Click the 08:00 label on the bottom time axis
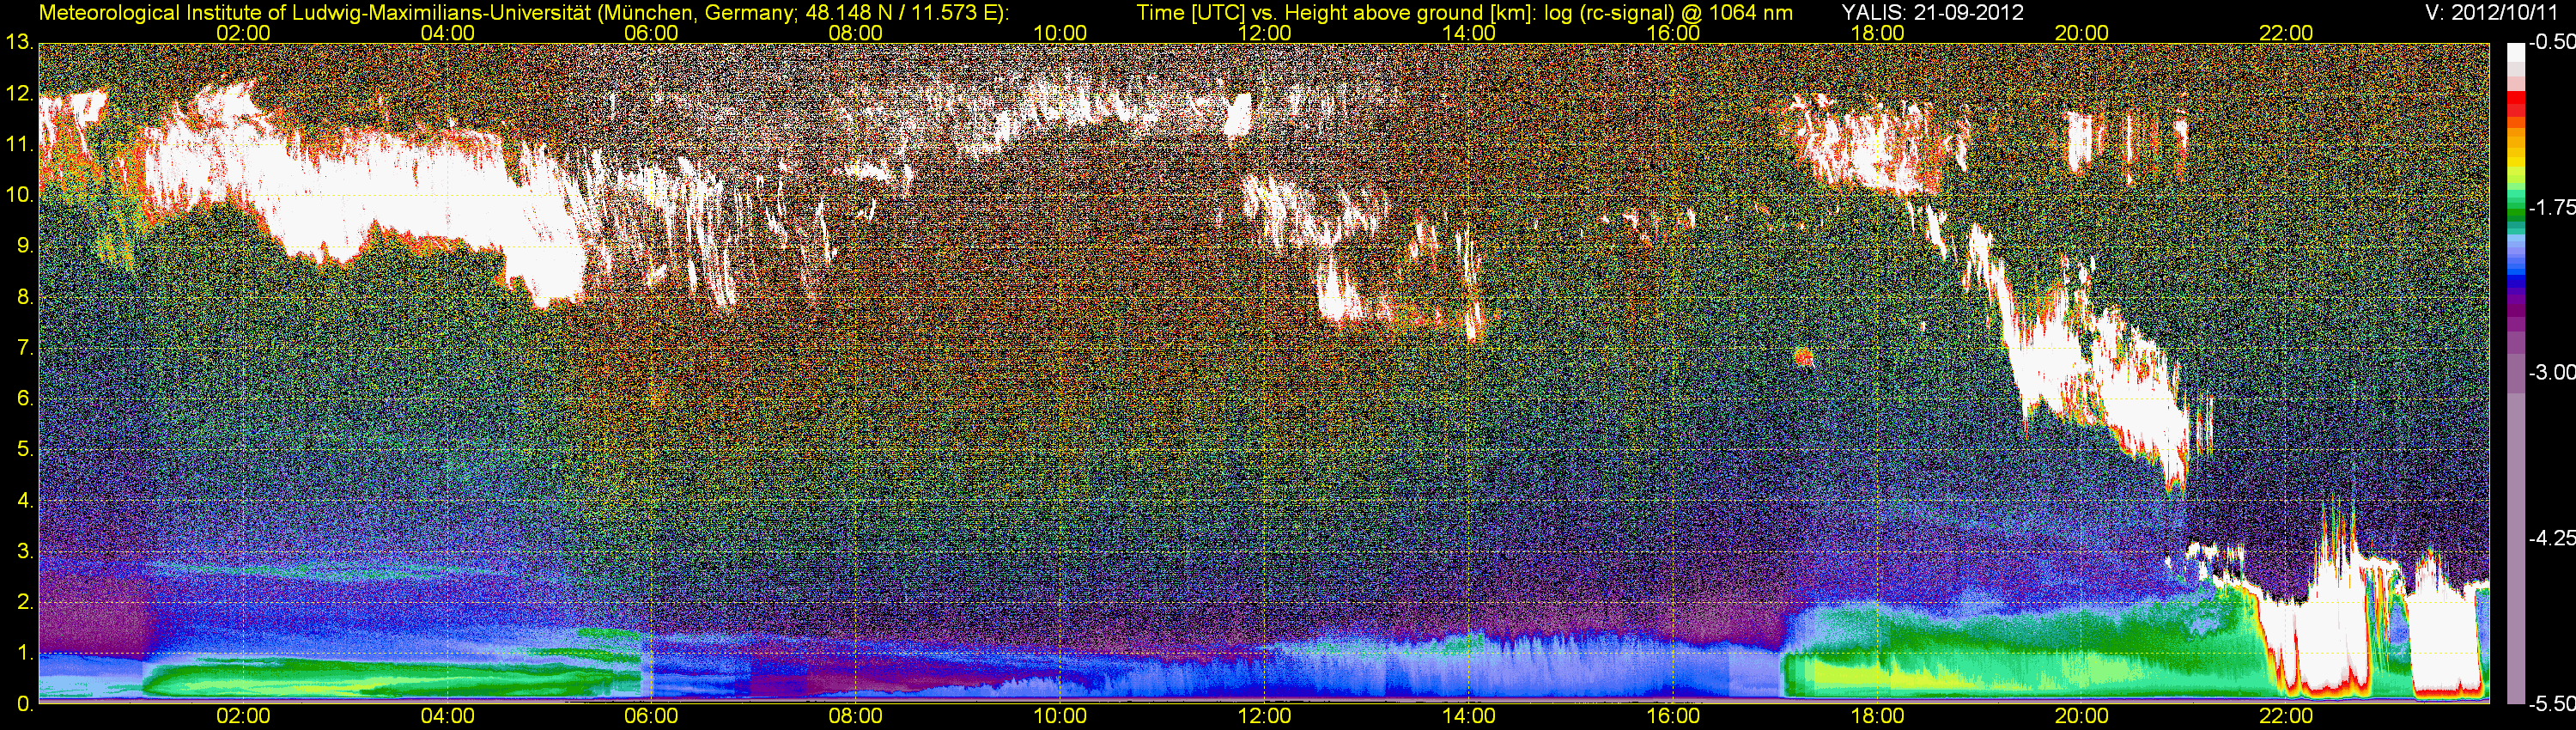 pos(856,716)
